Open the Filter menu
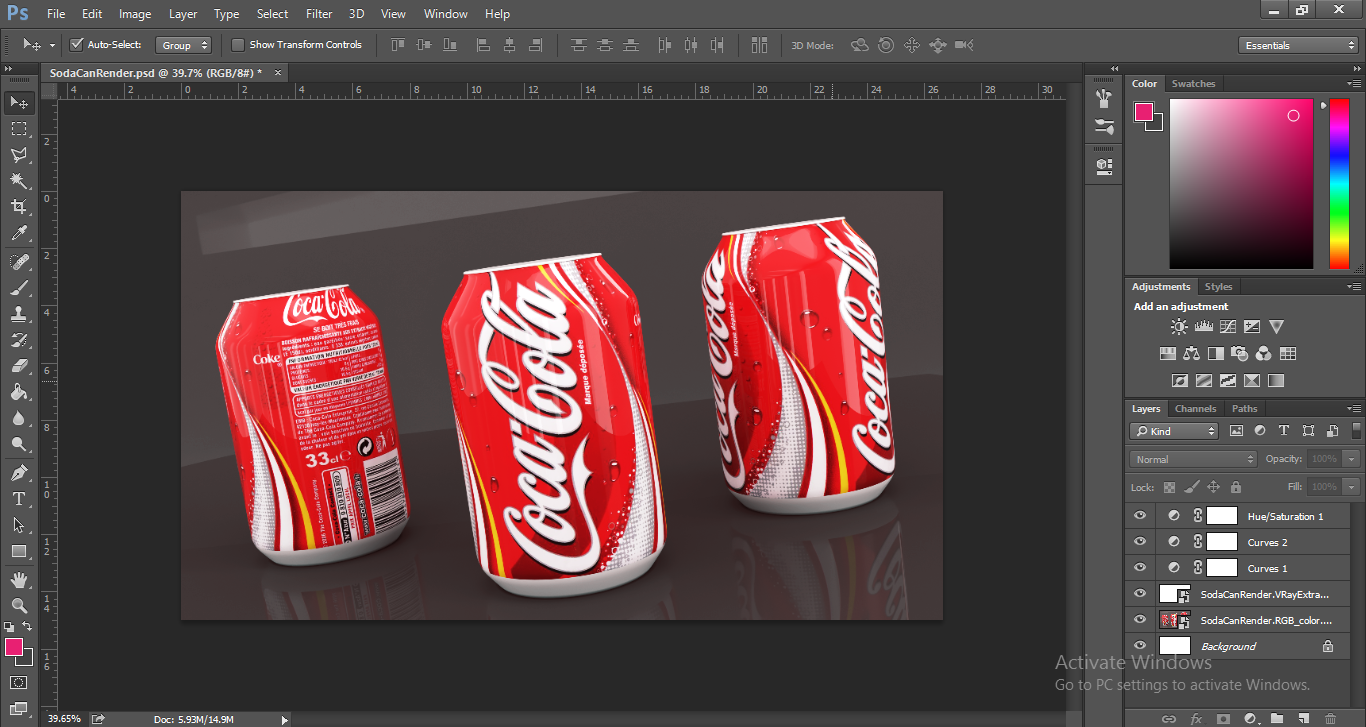1366x727 pixels. tap(319, 14)
